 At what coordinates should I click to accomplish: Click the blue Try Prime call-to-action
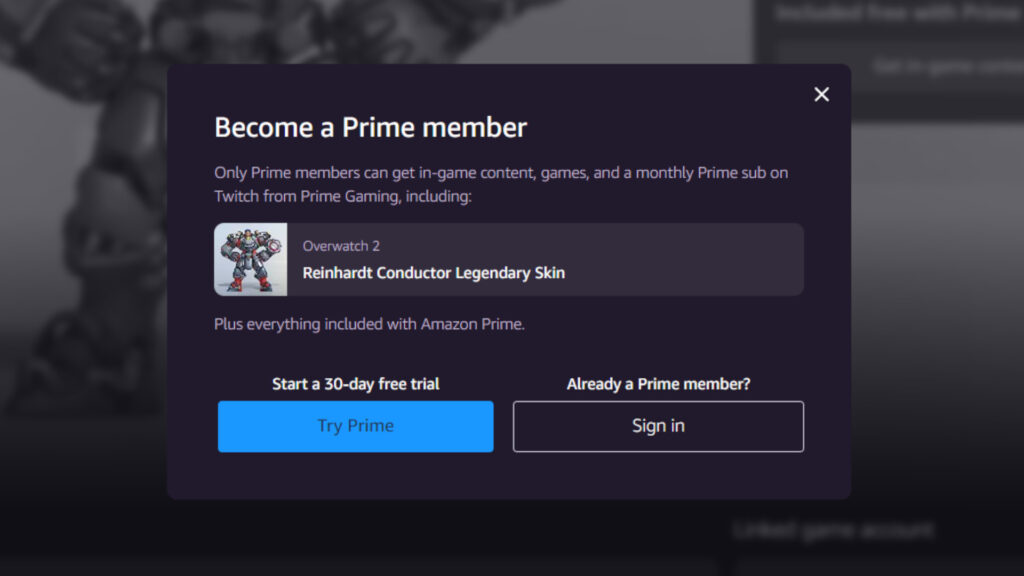355,426
